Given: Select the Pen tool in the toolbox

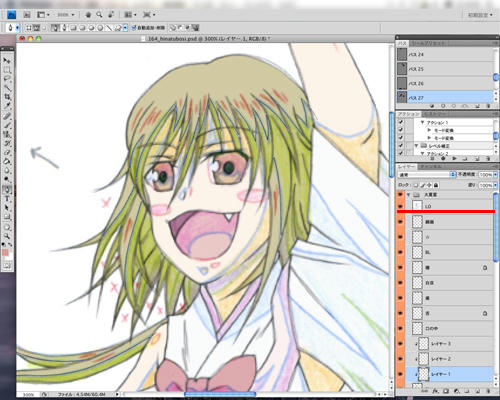Looking at the screenshot, I should point(7,190).
